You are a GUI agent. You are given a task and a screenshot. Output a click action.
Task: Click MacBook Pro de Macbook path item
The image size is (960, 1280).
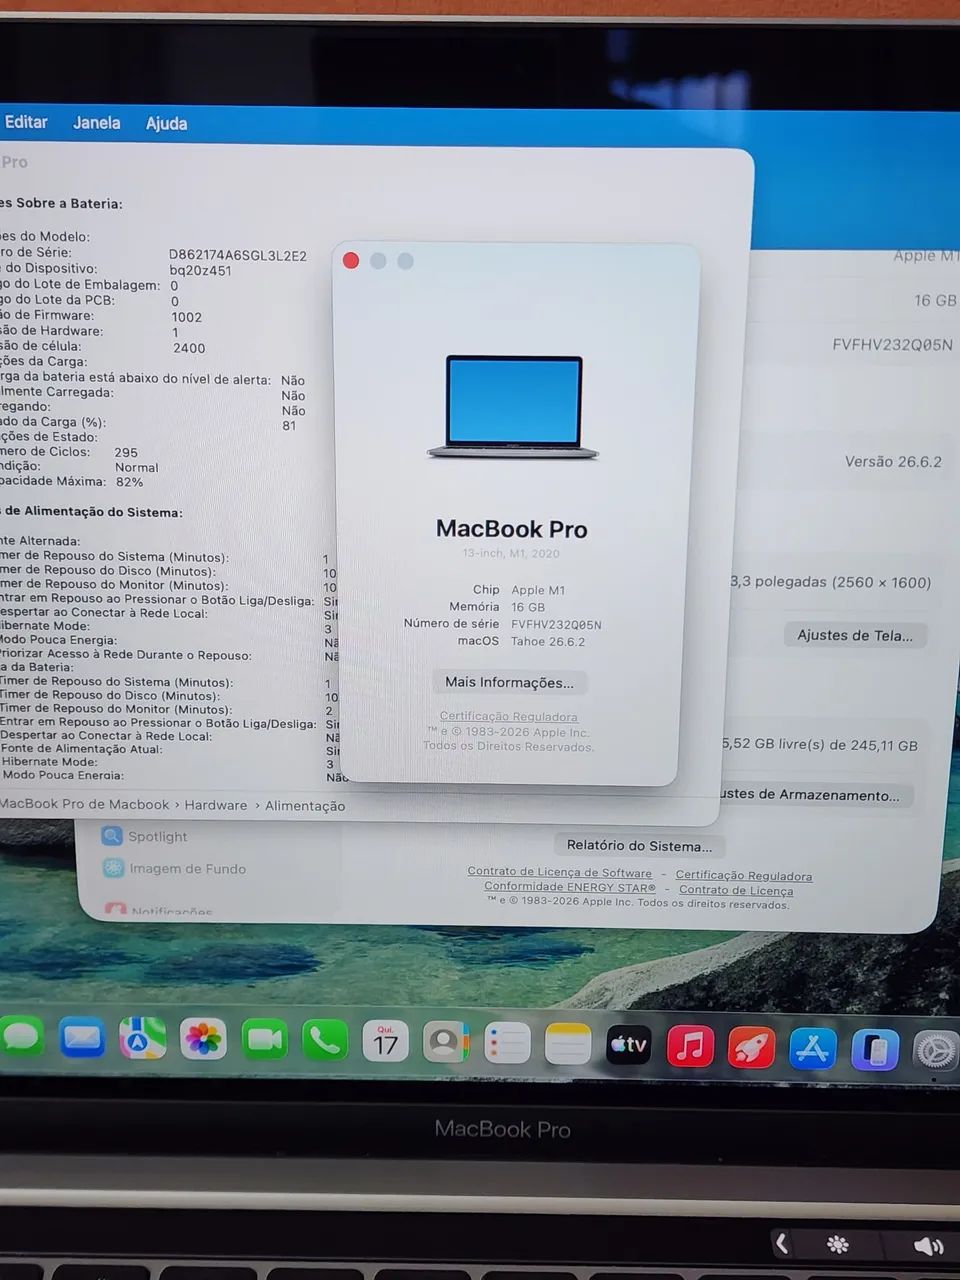coord(84,804)
